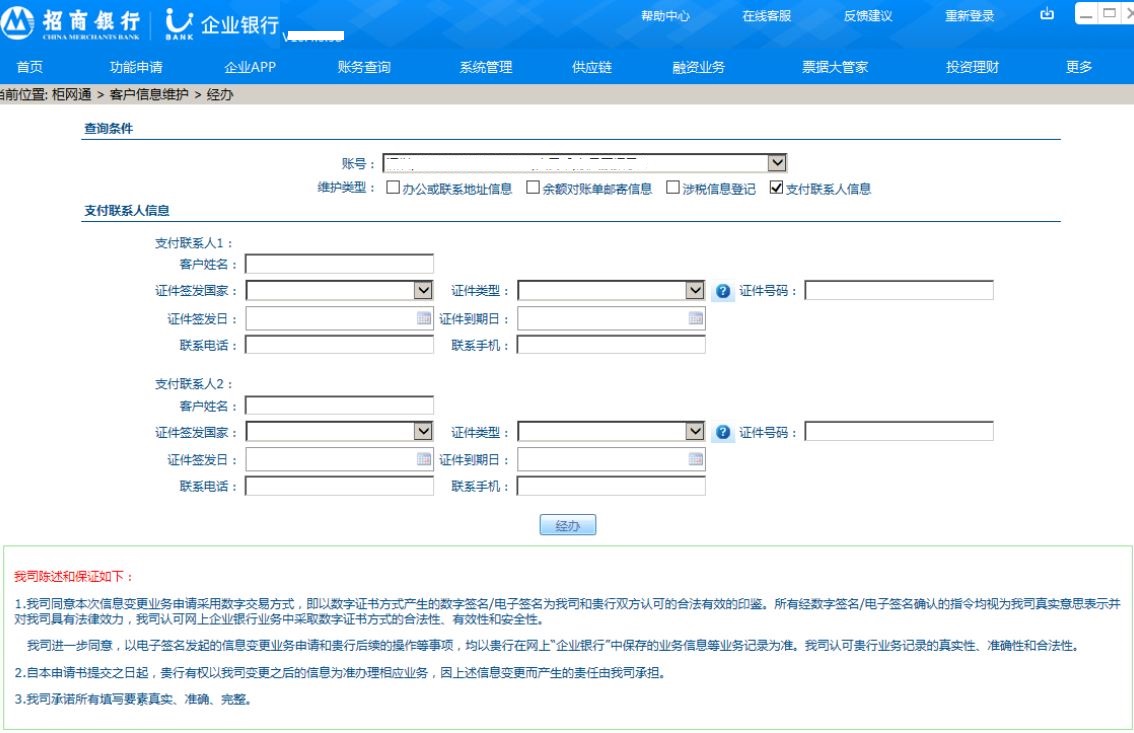Focus contact 2 联系手机 input field

(610, 486)
